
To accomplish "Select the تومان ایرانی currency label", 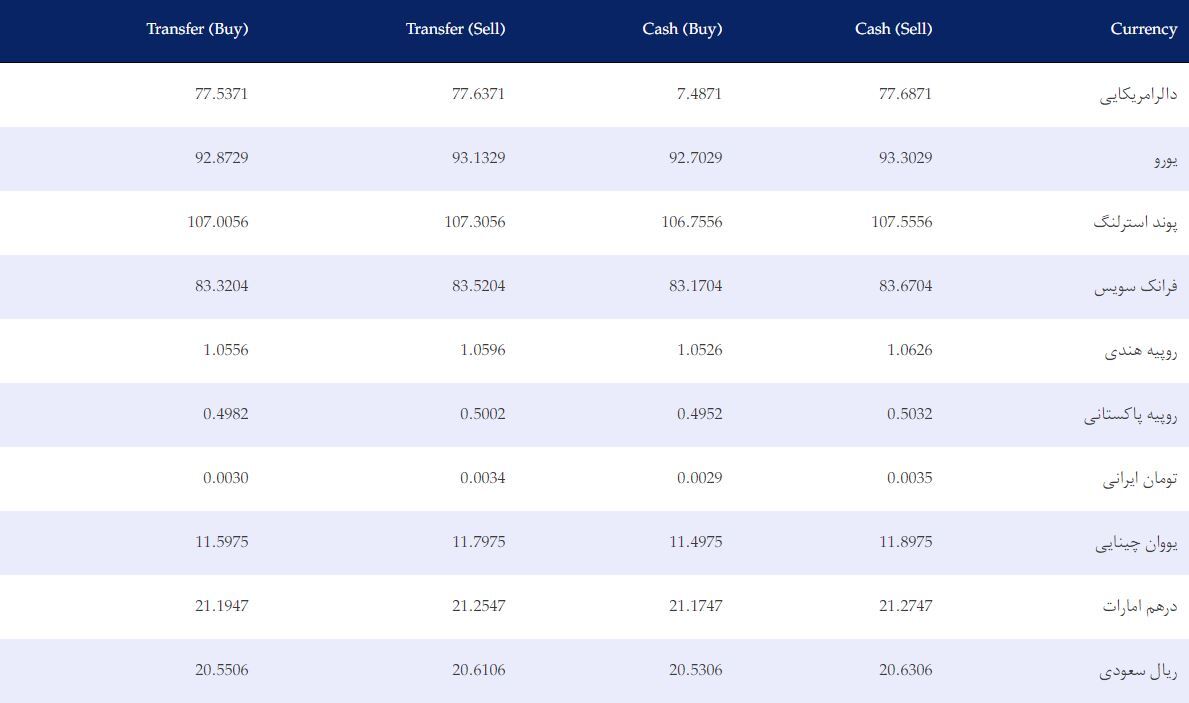I will [1140, 479].
